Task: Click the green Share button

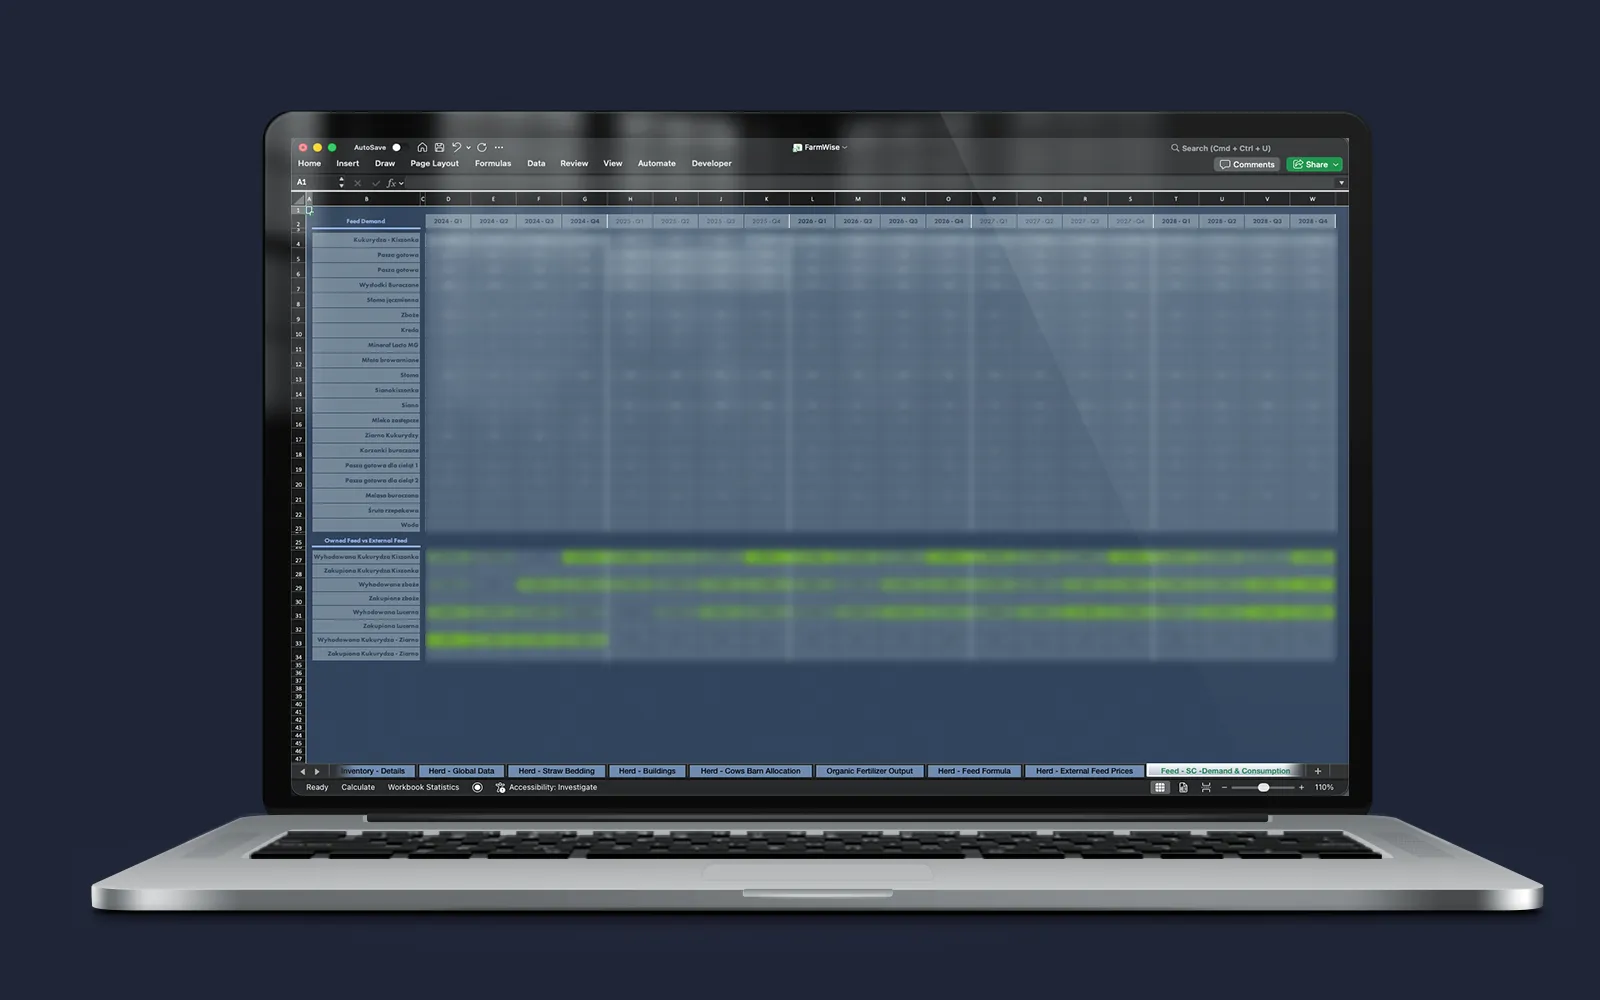Action: click(1315, 164)
